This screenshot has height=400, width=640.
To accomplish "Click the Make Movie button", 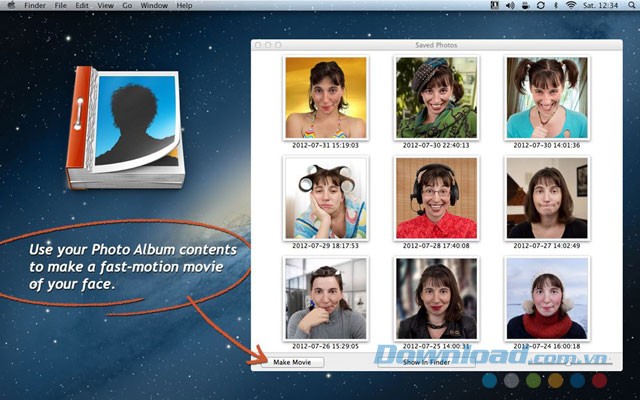I will click(292, 362).
